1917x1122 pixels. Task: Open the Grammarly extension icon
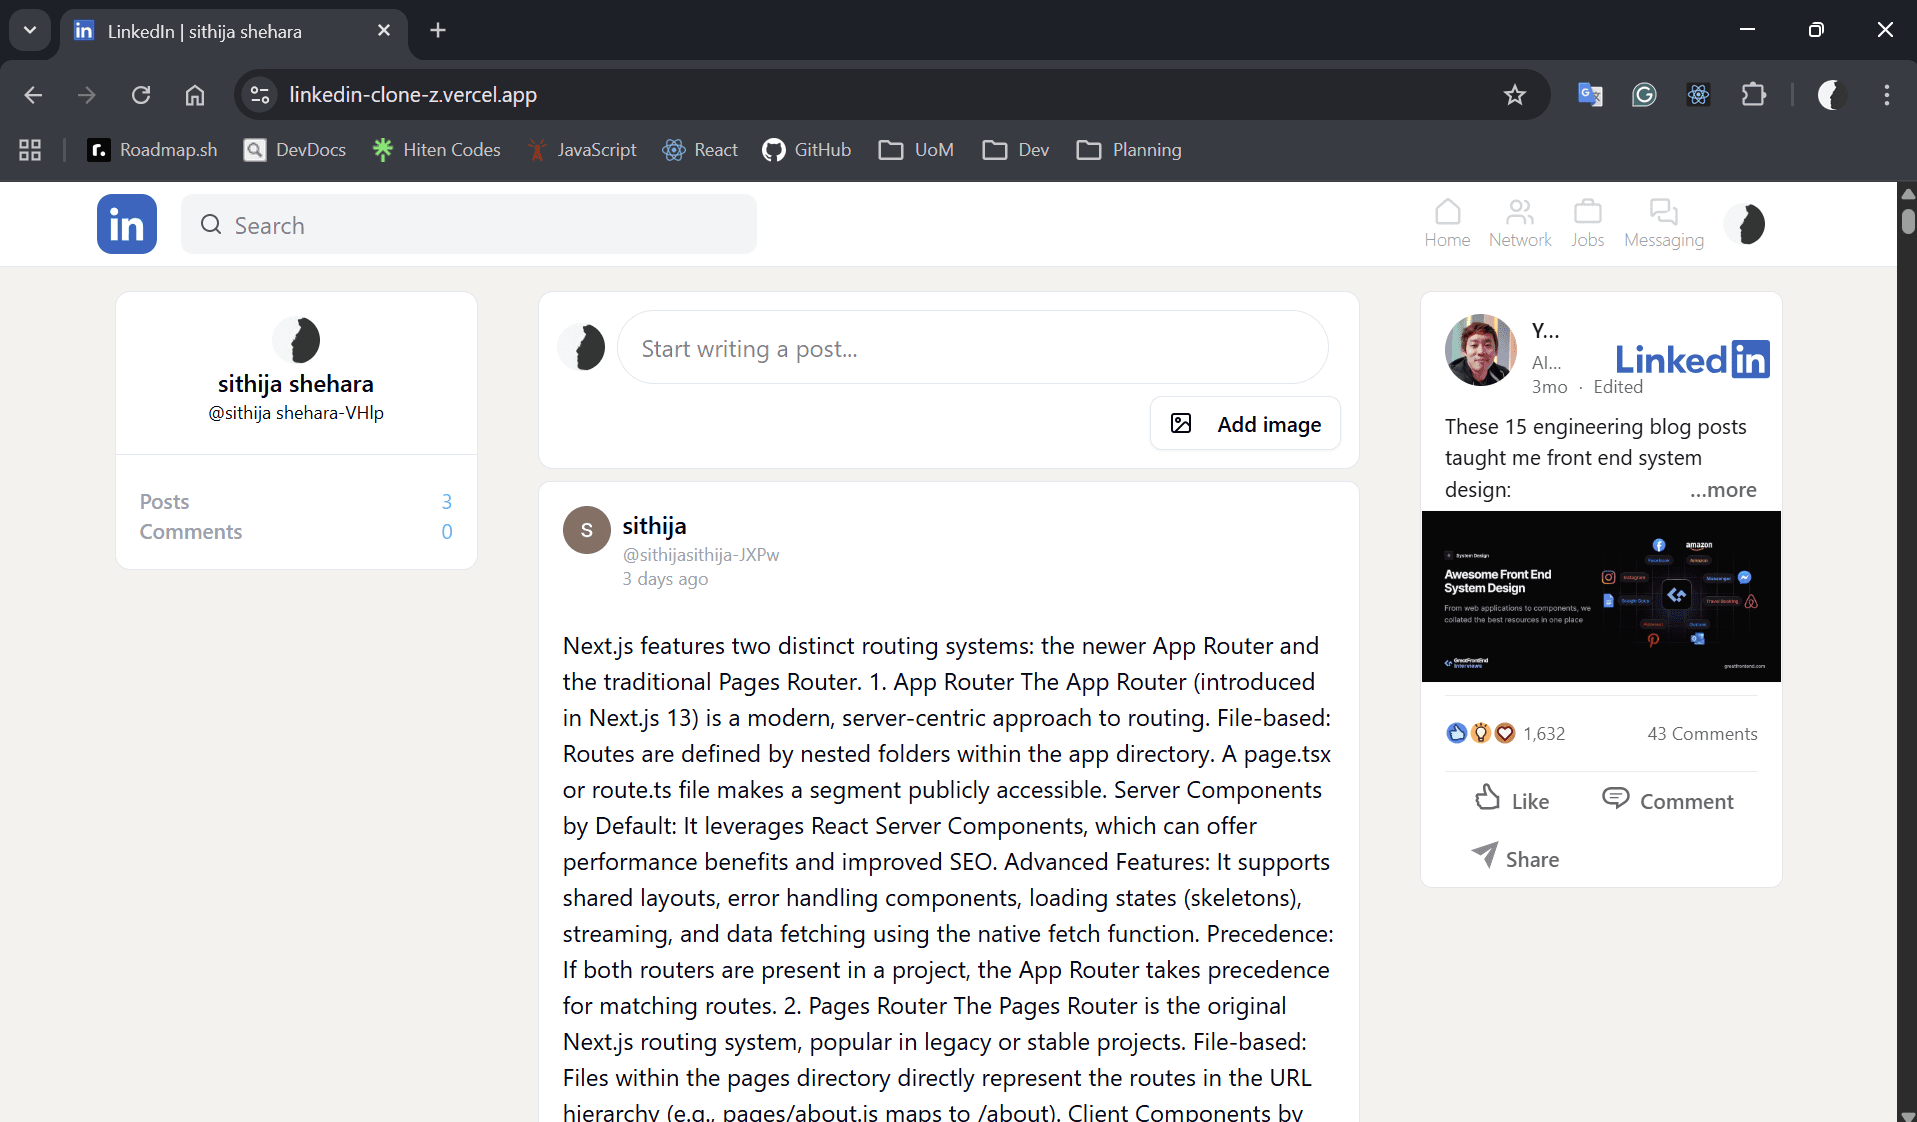1644,95
